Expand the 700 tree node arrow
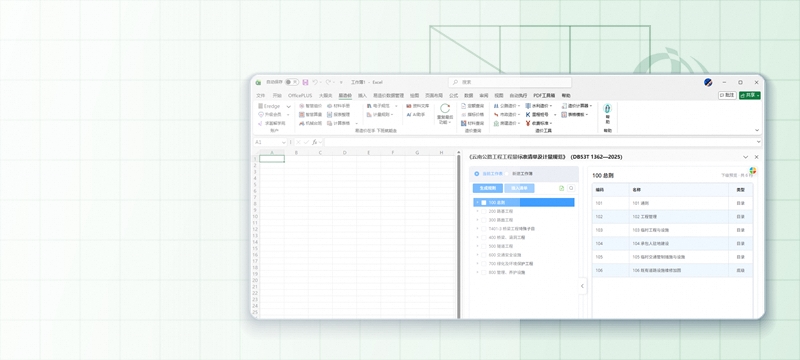The image size is (800, 360). pyautogui.click(x=477, y=264)
